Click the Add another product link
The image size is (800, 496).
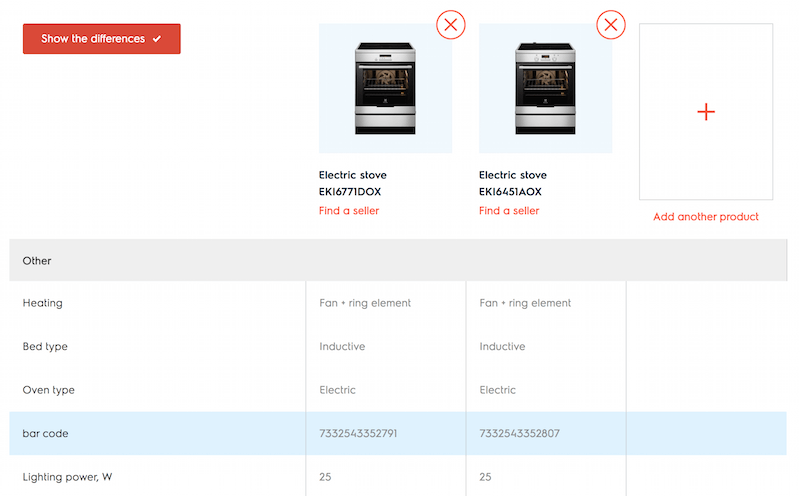706,217
